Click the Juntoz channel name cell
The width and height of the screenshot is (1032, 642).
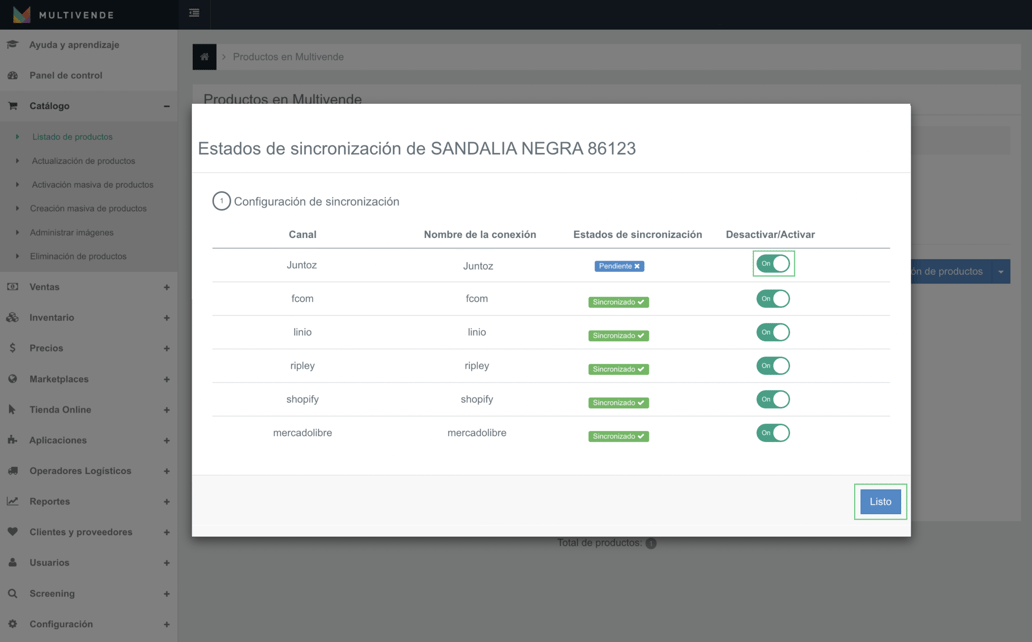pos(302,265)
